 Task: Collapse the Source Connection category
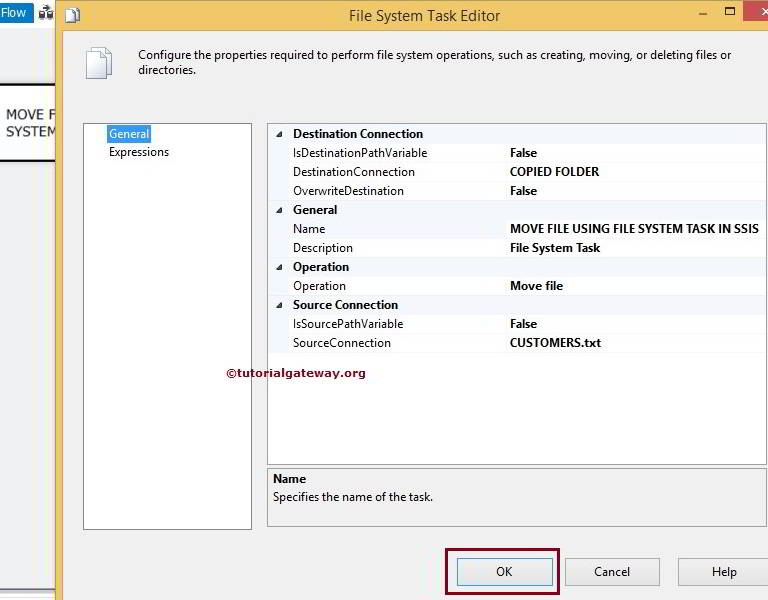(279, 305)
